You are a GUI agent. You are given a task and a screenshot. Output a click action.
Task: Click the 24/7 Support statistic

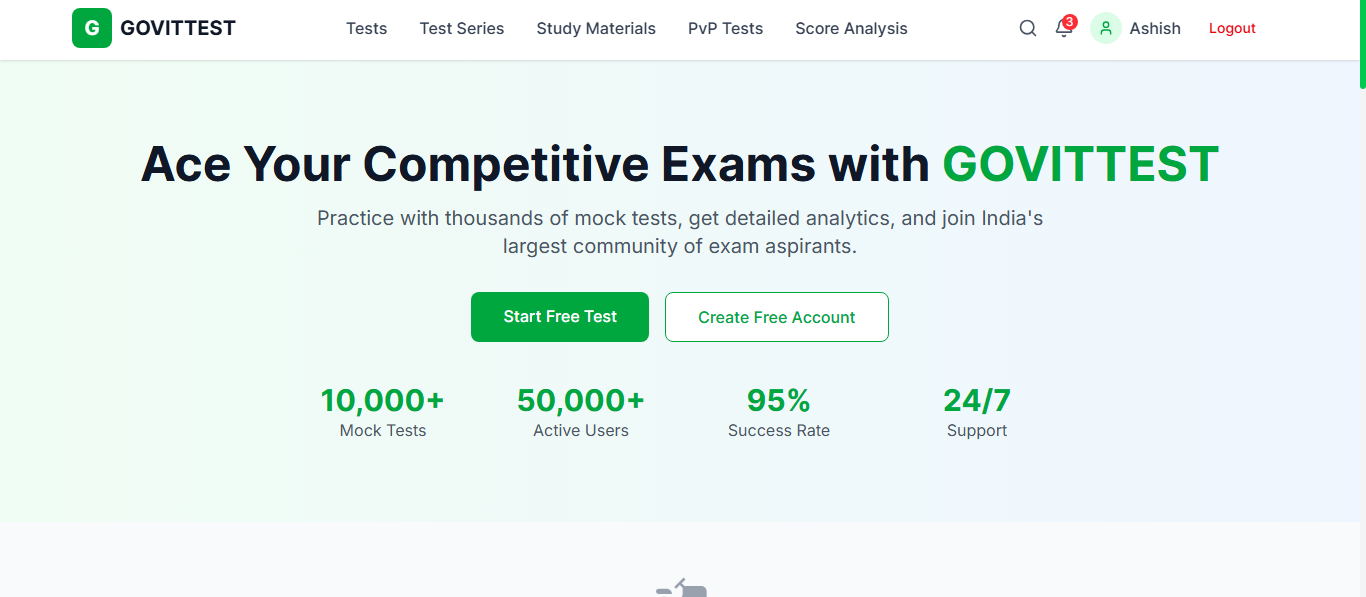click(977, 412)
